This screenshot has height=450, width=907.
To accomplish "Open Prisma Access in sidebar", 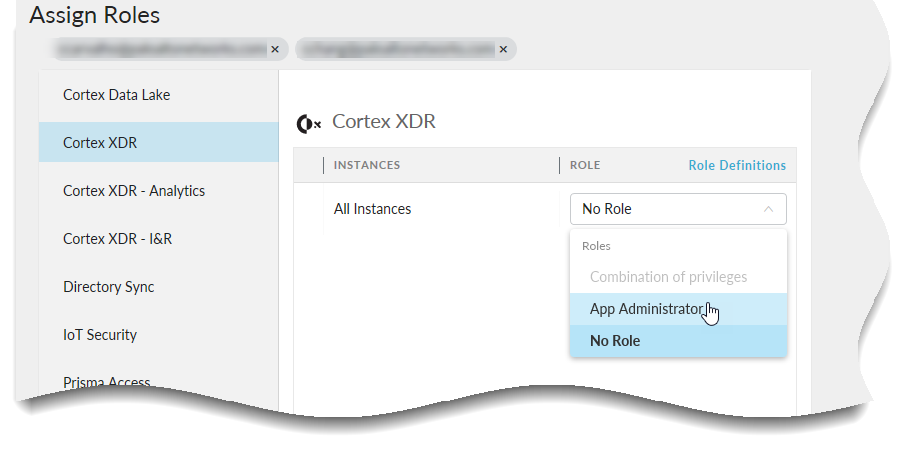I will point(106,382).
